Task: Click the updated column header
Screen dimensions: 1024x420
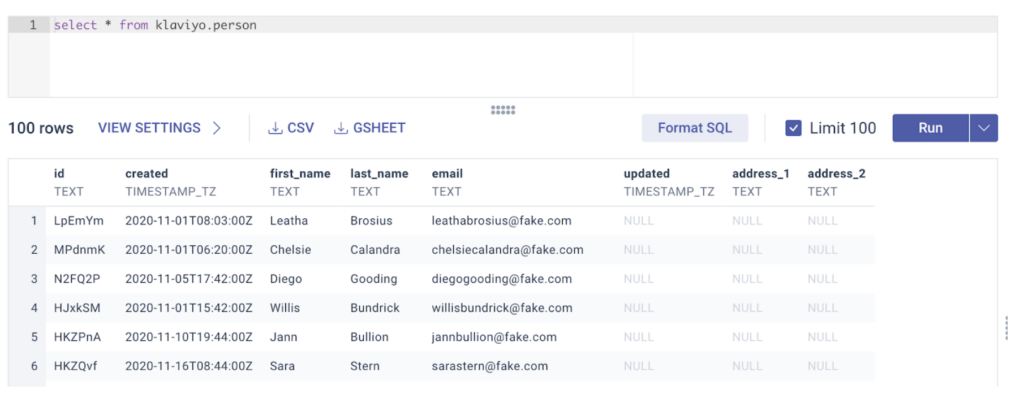Action: coord(647,174)
